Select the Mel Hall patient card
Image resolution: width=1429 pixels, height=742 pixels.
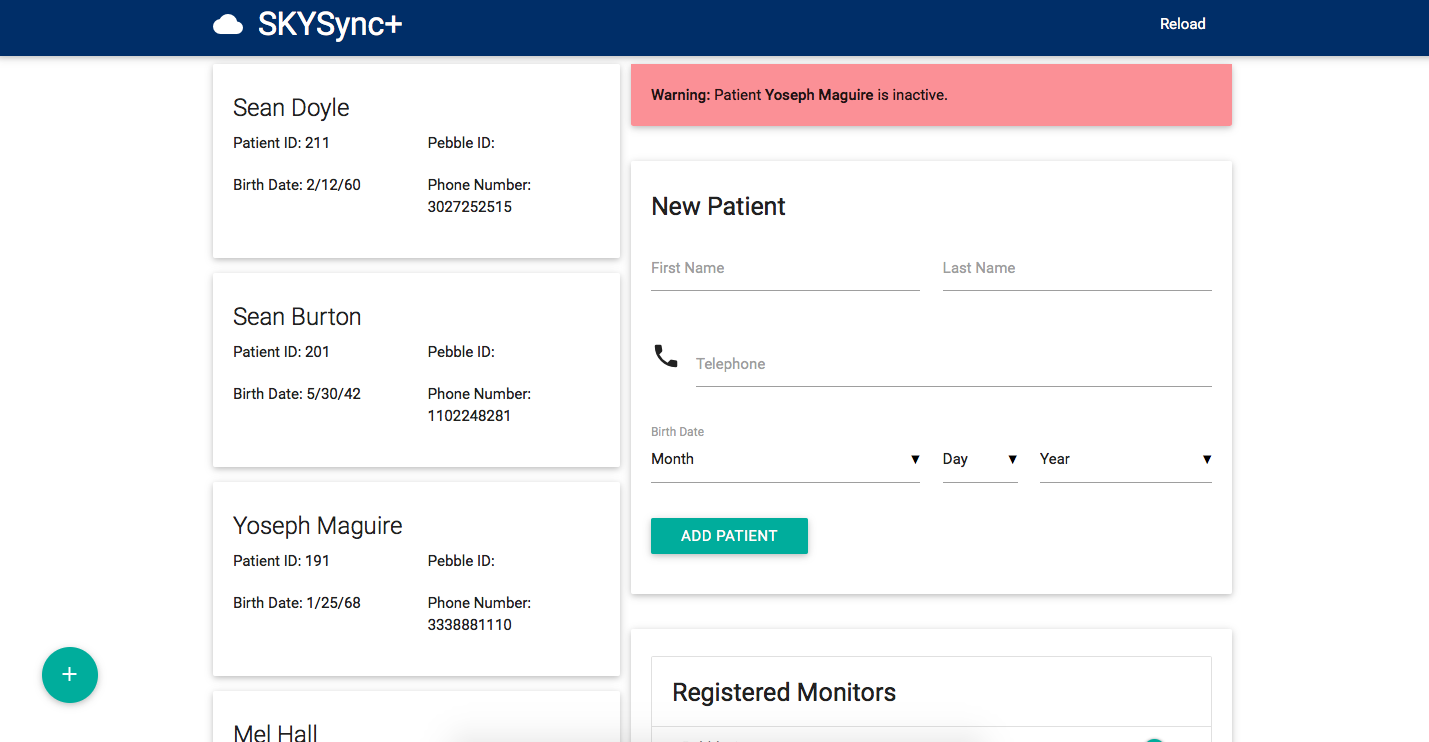click(x=416, y=725)
